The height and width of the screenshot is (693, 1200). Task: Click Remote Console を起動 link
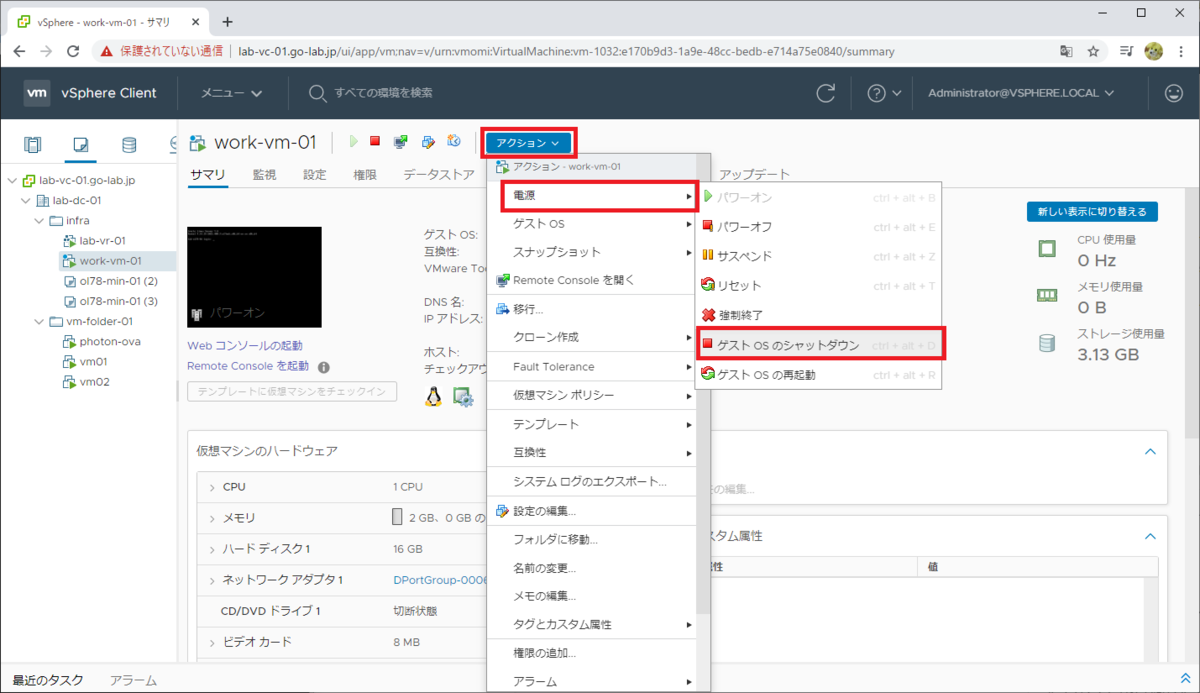tap(248, 366)
